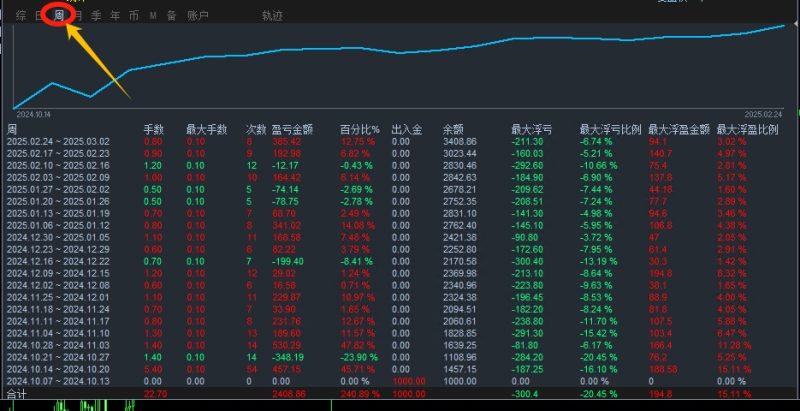The image size is (800, 411).
Task: Open the 币 currency tab
Action: click(x=134, y=16)
